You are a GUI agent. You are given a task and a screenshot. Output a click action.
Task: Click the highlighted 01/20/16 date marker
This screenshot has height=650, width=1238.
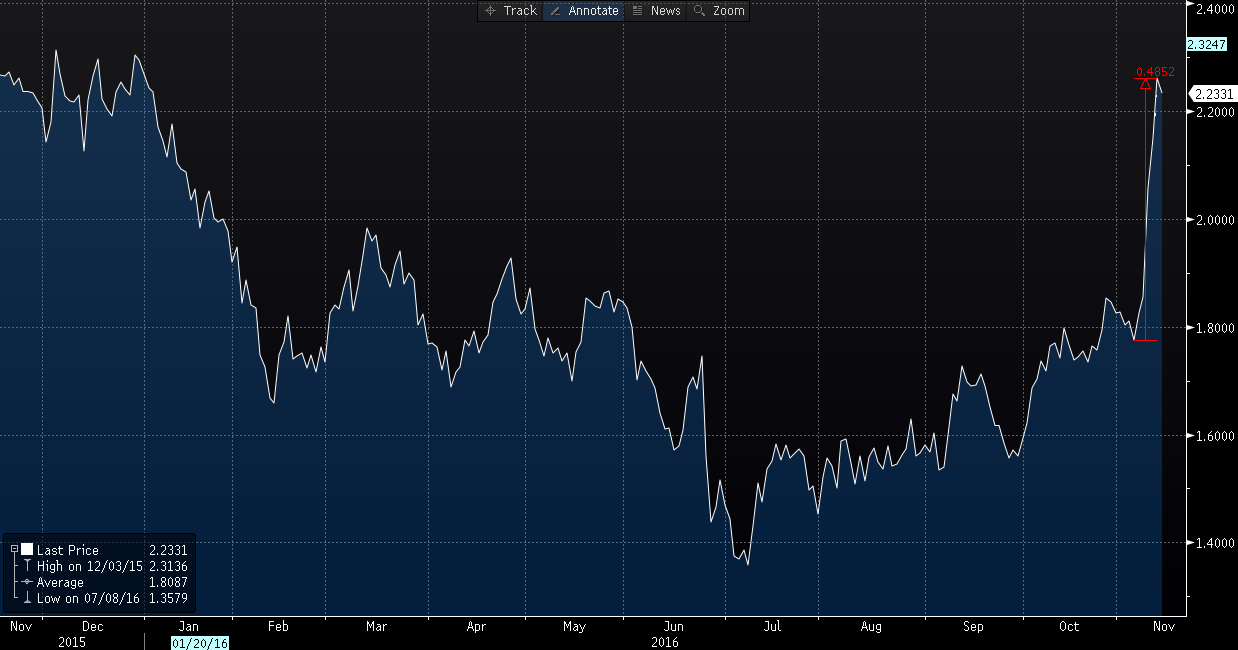pos(200,642)
